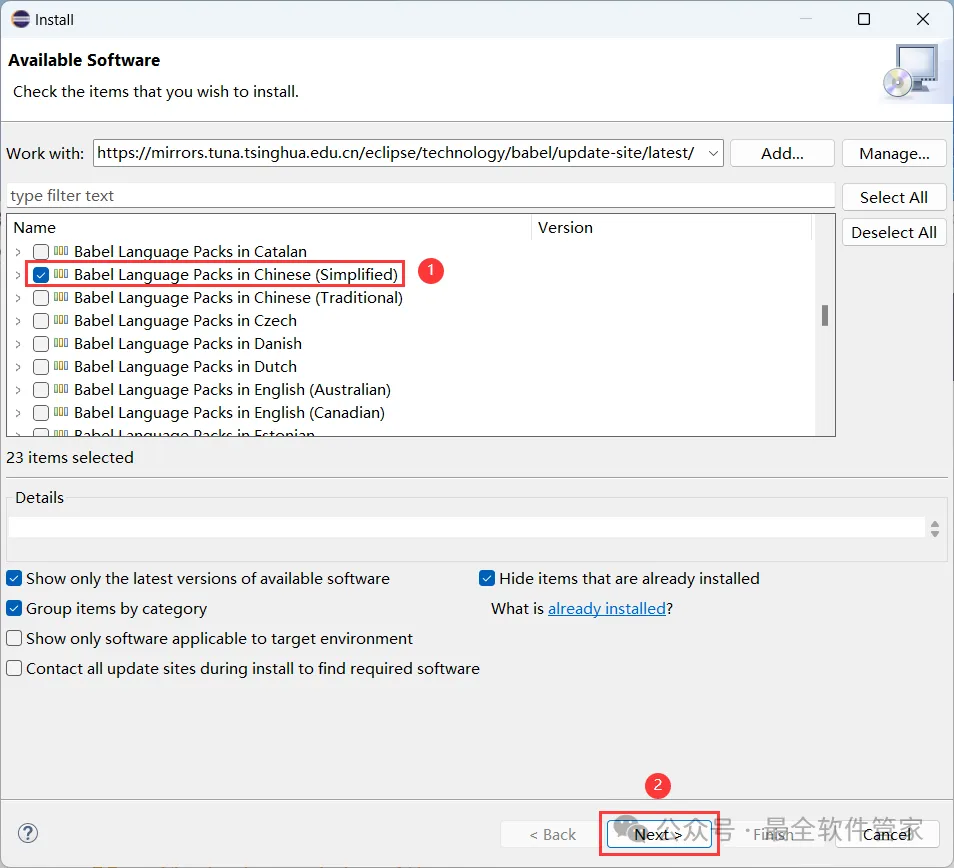Click the Manage... button
This screenshot has height=868, width=954.
click(x=894, y=153)
